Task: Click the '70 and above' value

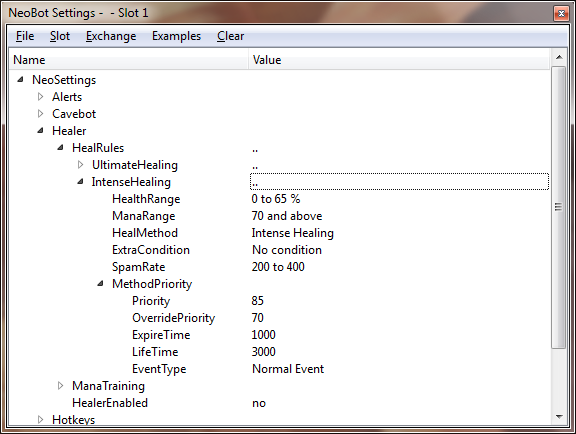Action: (287, 216)
